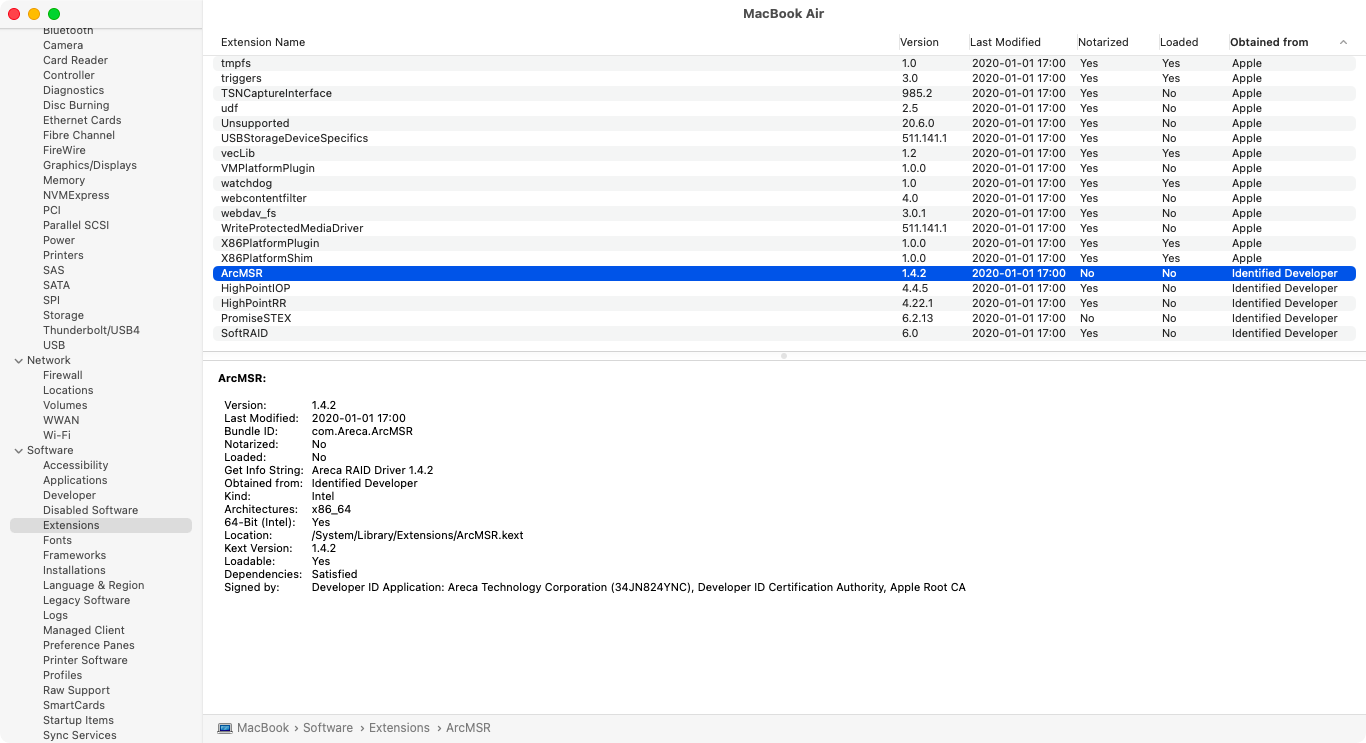The height and width of the screenshot is (743, 1366).
Task: Click the Location path /System/Library/Extensions/ArcMSR.kext
Action: [x=418, y=535]
